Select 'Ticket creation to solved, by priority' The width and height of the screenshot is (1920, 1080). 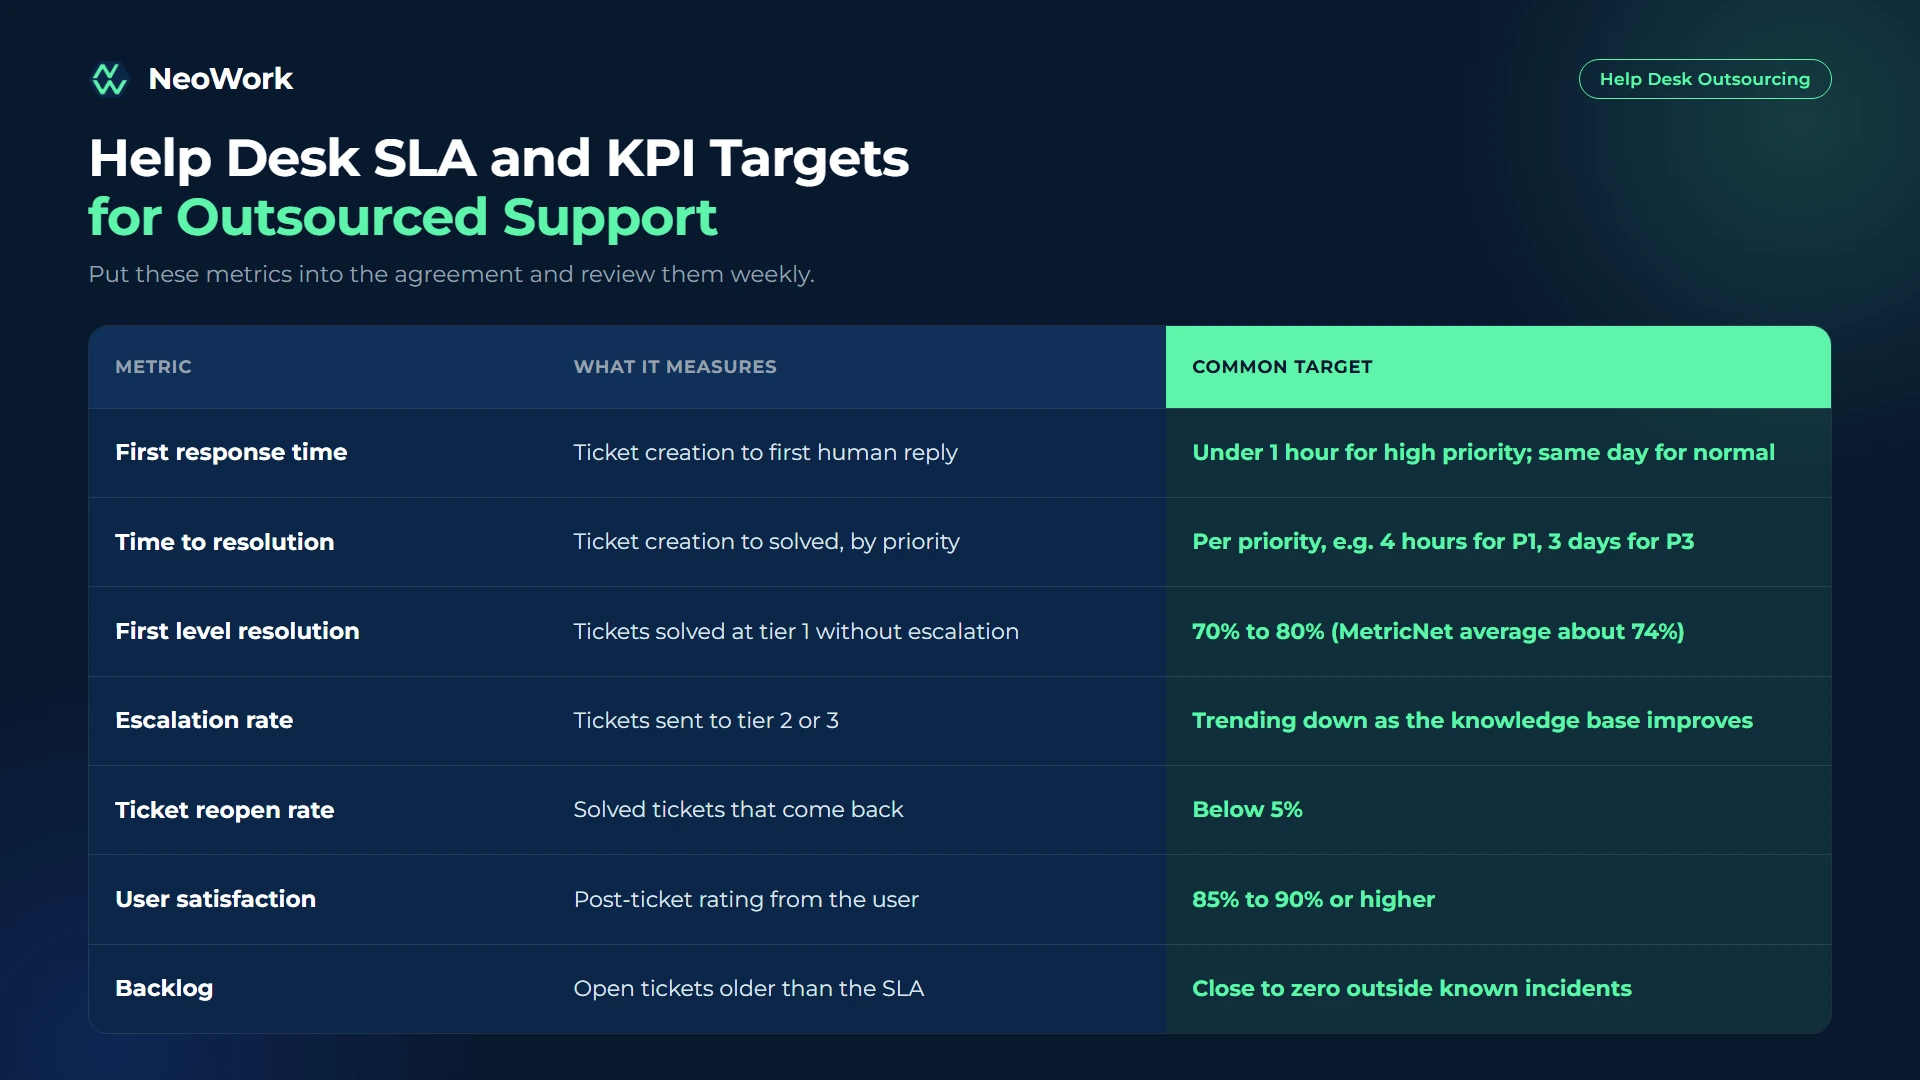766,542
